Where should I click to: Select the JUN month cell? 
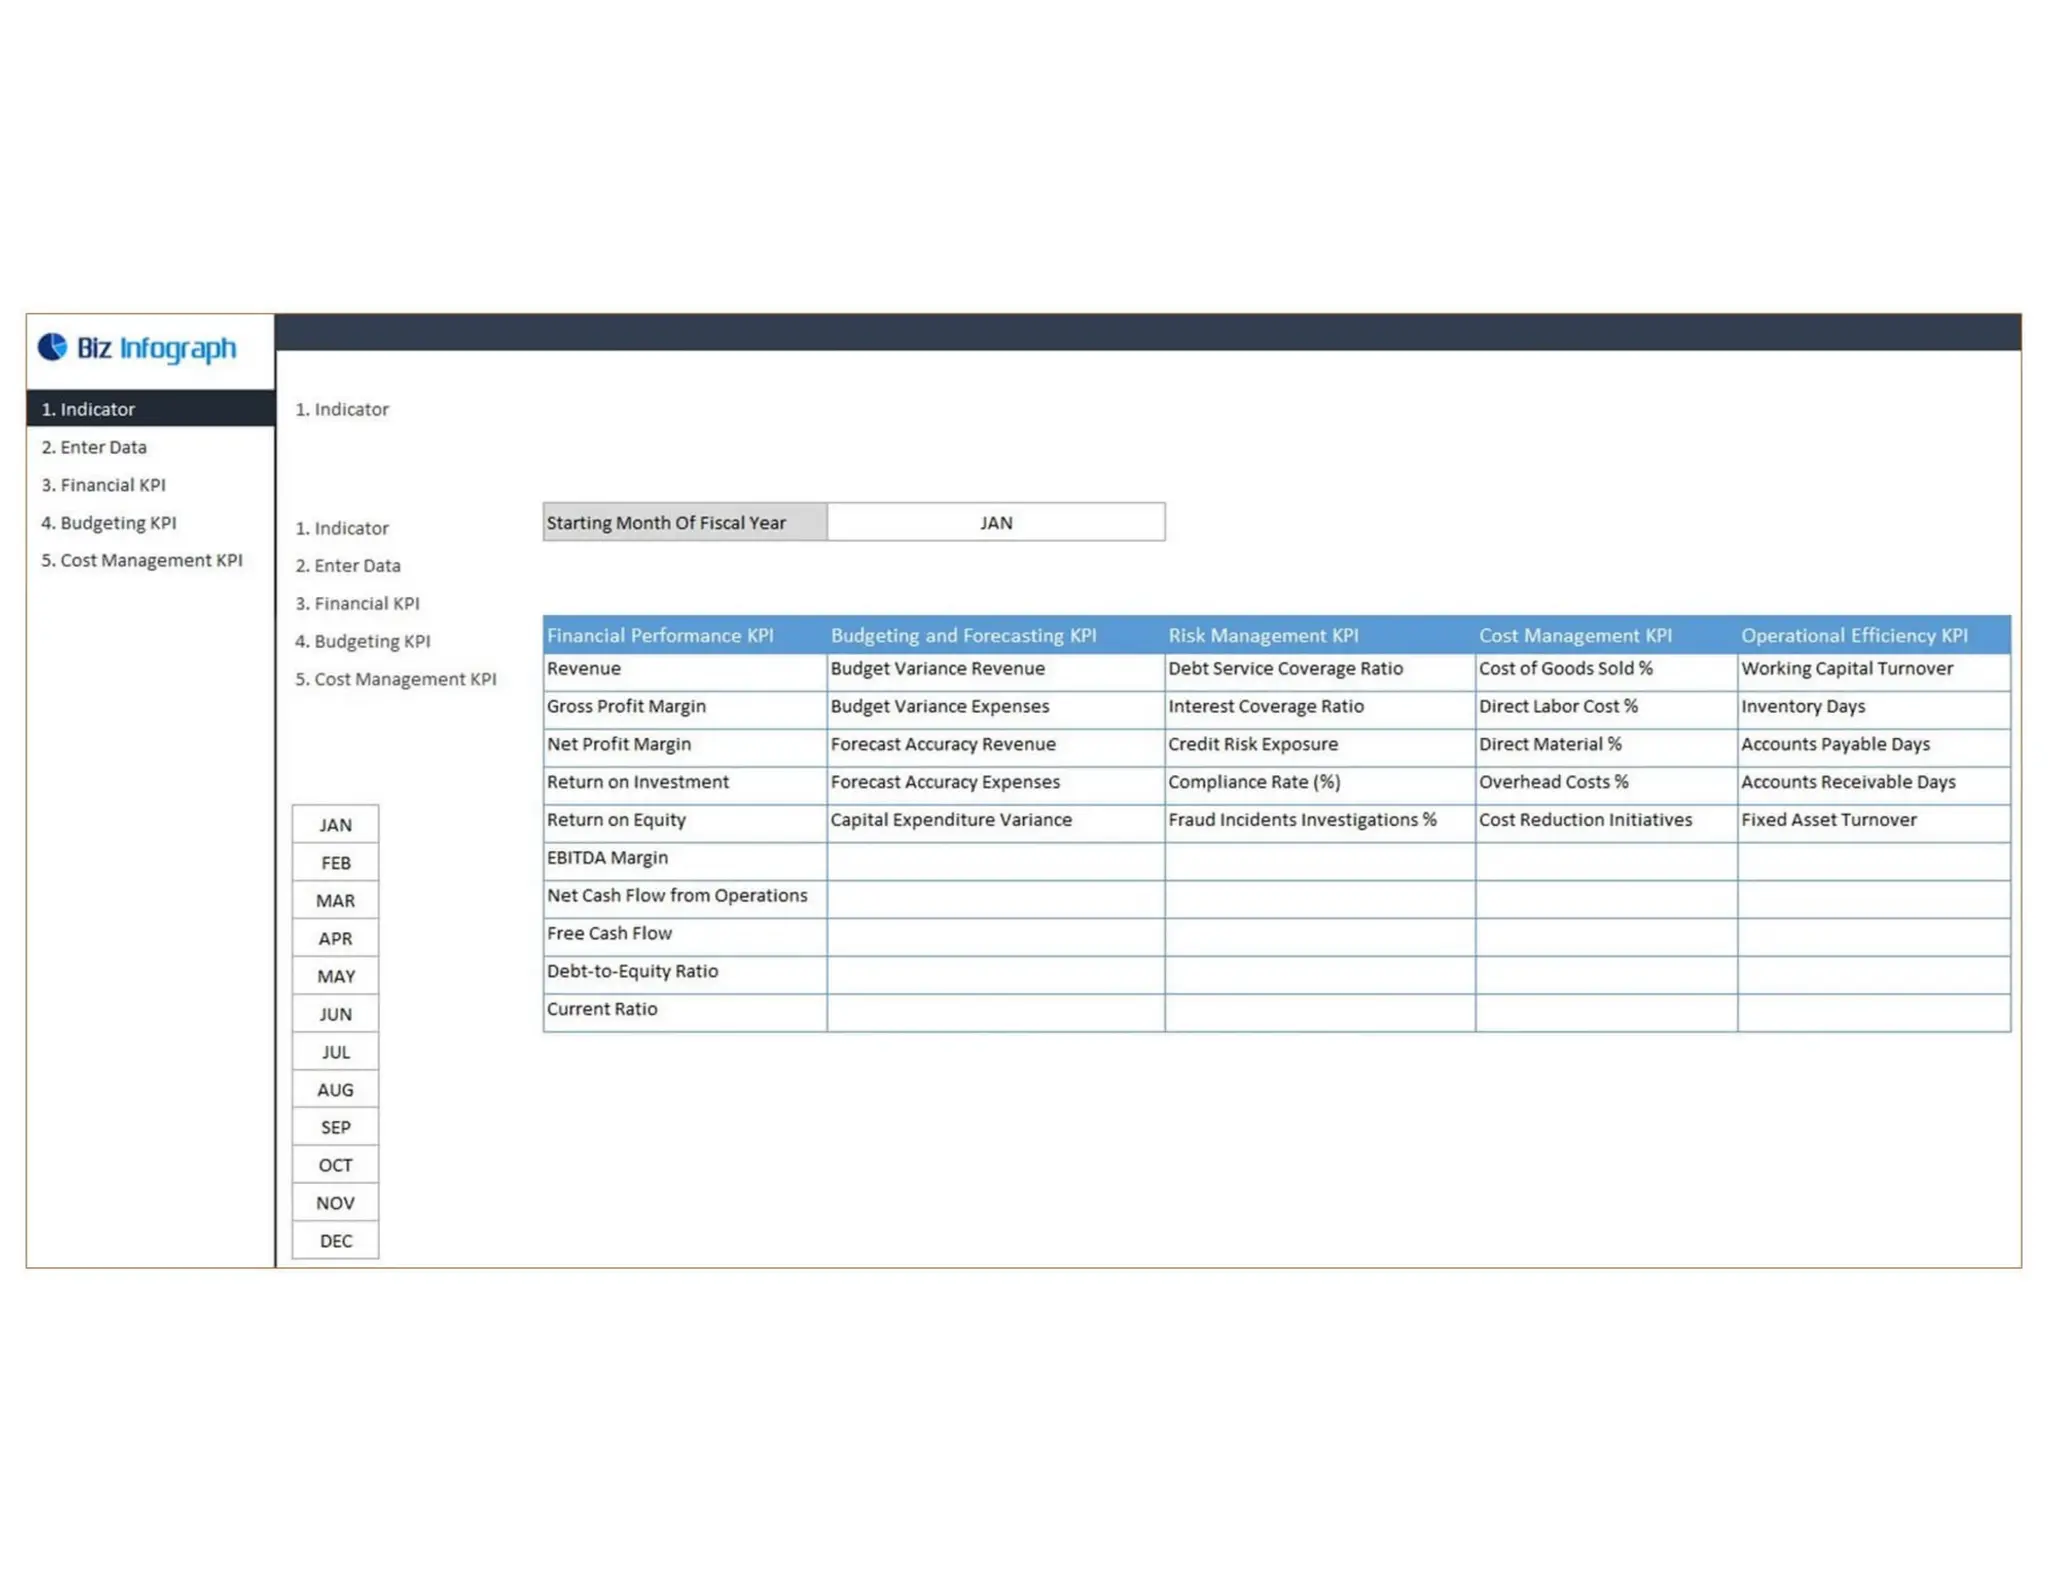click(335, 1014)
